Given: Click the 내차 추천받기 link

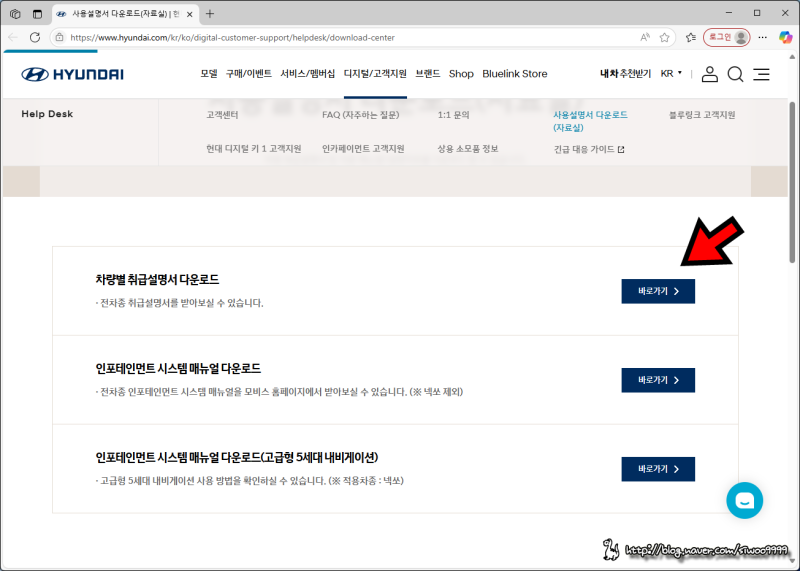Looking at the screenshot, I should point(626,73).
